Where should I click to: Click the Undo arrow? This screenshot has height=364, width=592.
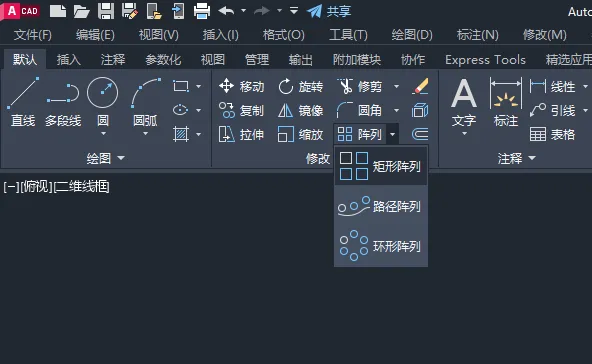click(226, 11)
